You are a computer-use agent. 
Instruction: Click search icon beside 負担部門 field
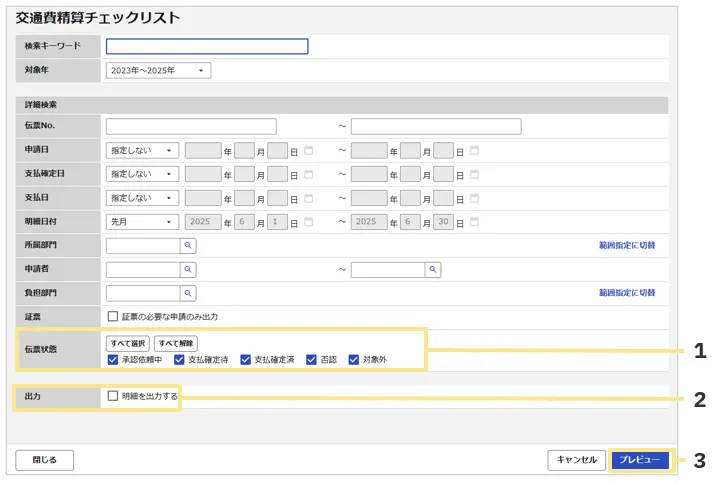pyautogui.click(x=188, y=293)
